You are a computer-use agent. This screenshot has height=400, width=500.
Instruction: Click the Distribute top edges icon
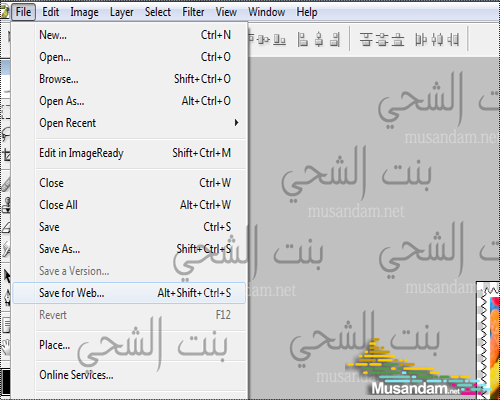(x=366, y=40)
